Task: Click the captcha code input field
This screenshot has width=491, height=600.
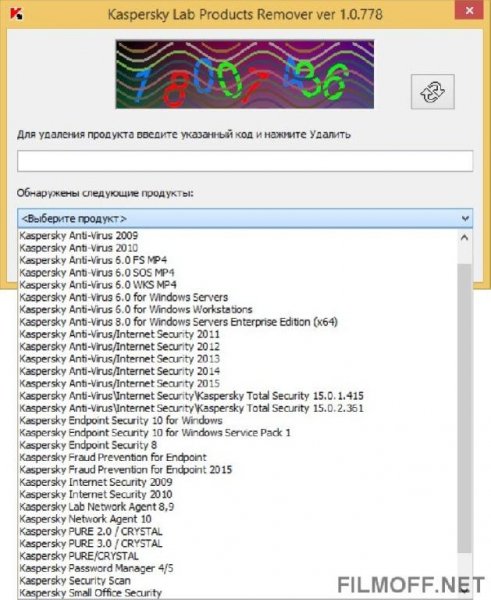Action: click(245, 161)
